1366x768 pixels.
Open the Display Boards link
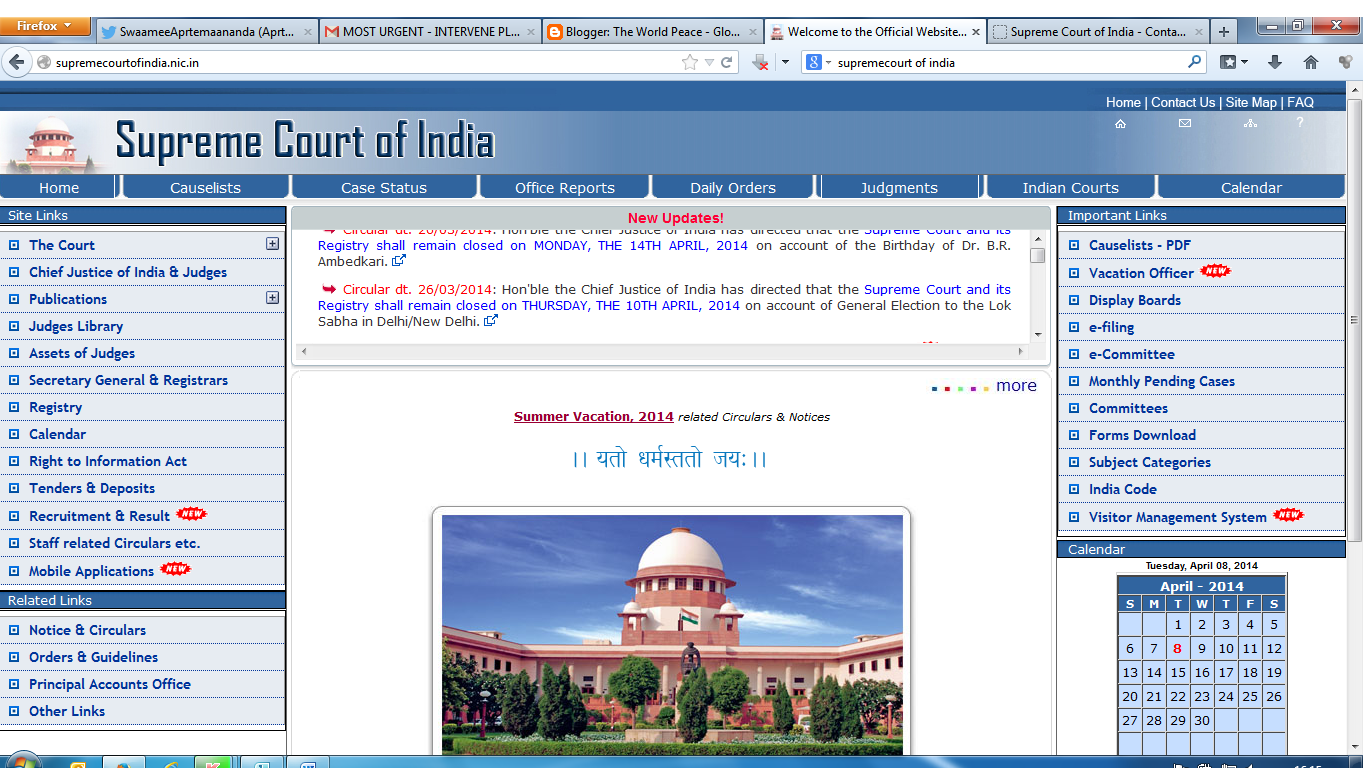[1135, 300]
